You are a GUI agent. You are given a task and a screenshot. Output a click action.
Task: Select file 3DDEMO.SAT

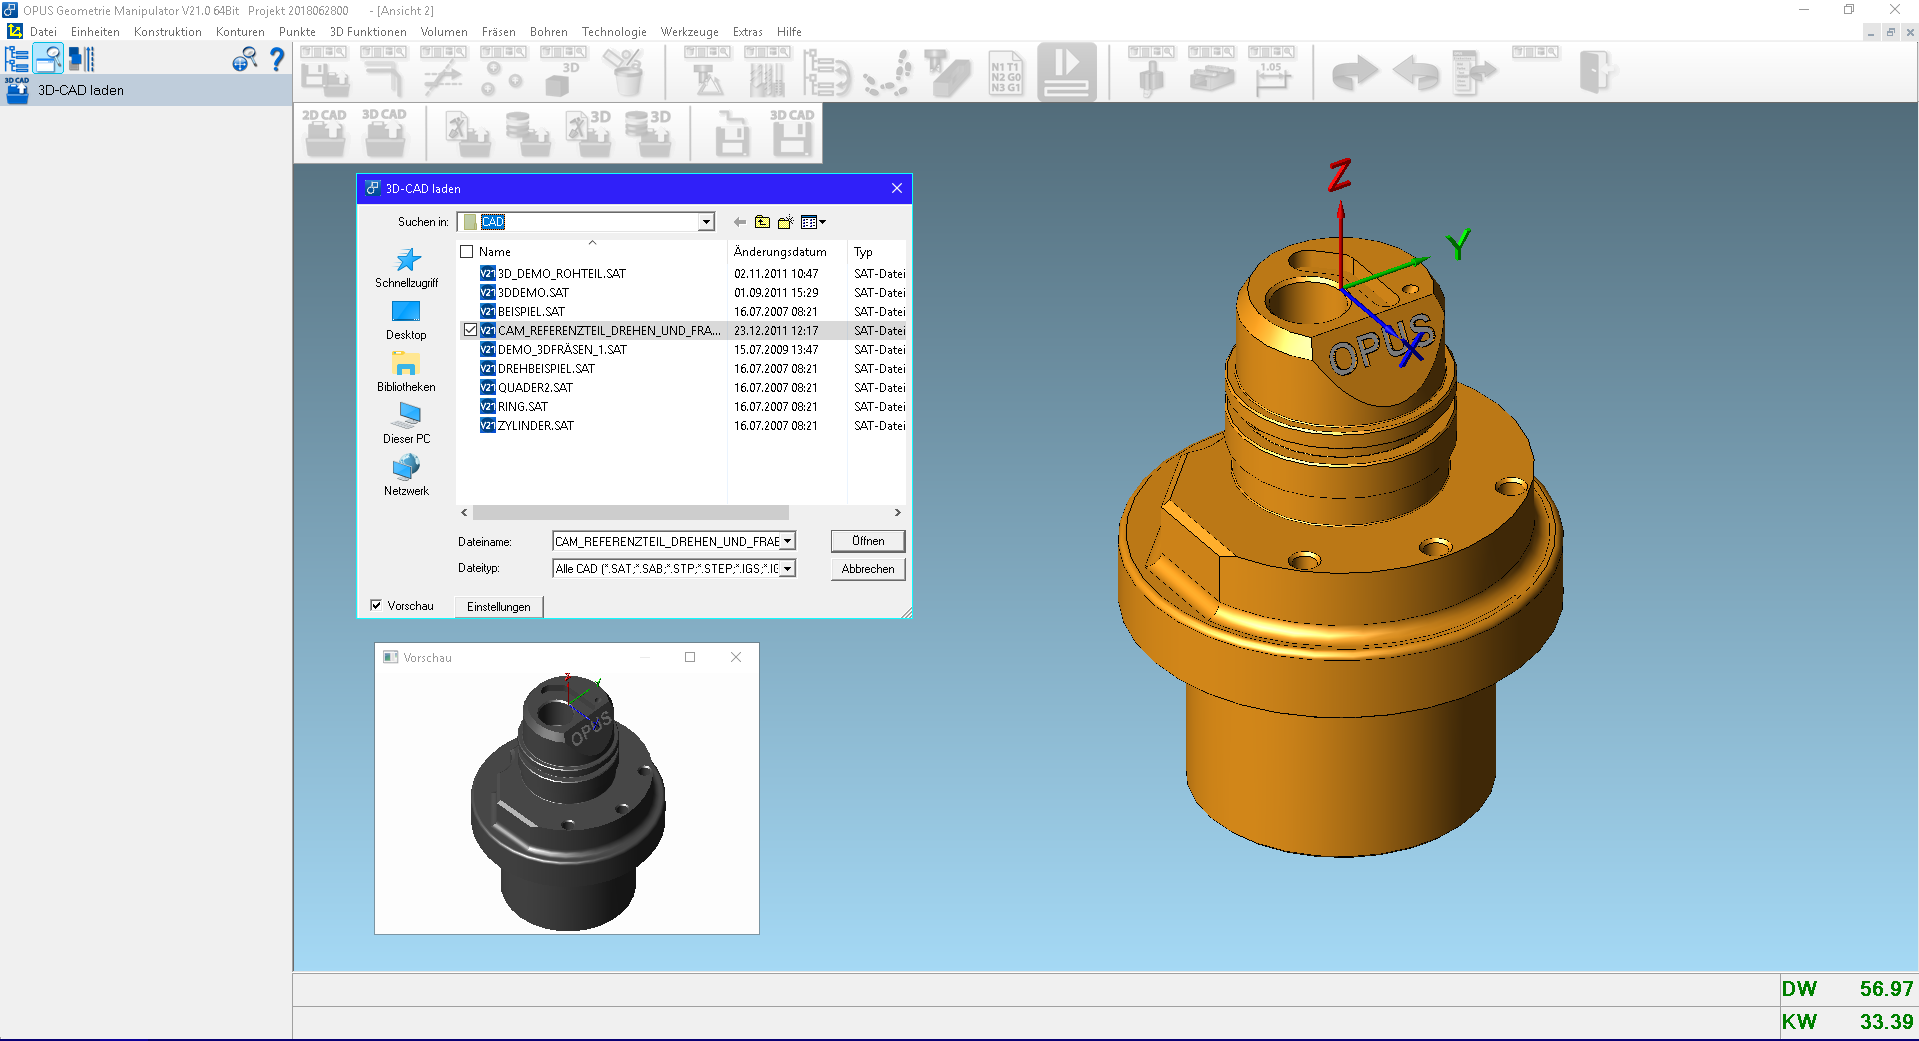pyautogui.click(x=533, y=292)
